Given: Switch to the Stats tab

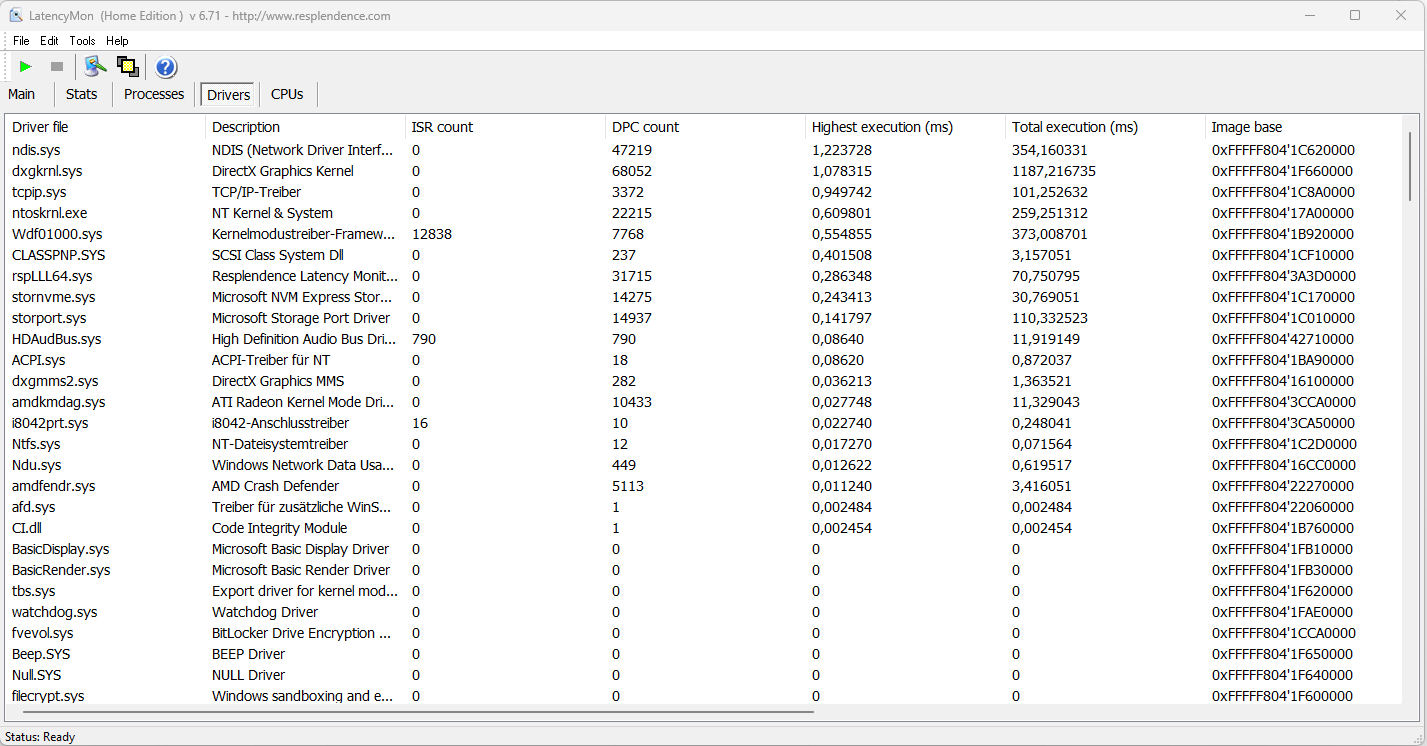Looking at the screenshot, I should 82,94.
